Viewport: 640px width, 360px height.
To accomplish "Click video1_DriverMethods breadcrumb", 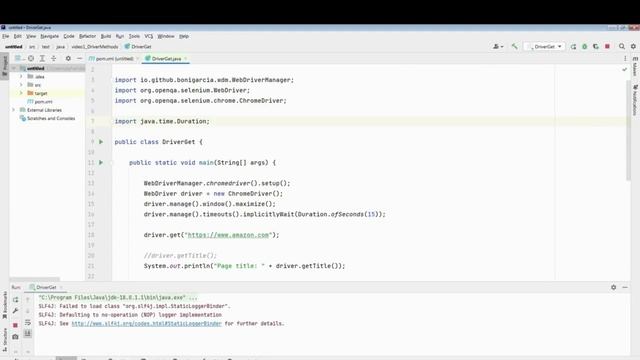I will point(95,47).
